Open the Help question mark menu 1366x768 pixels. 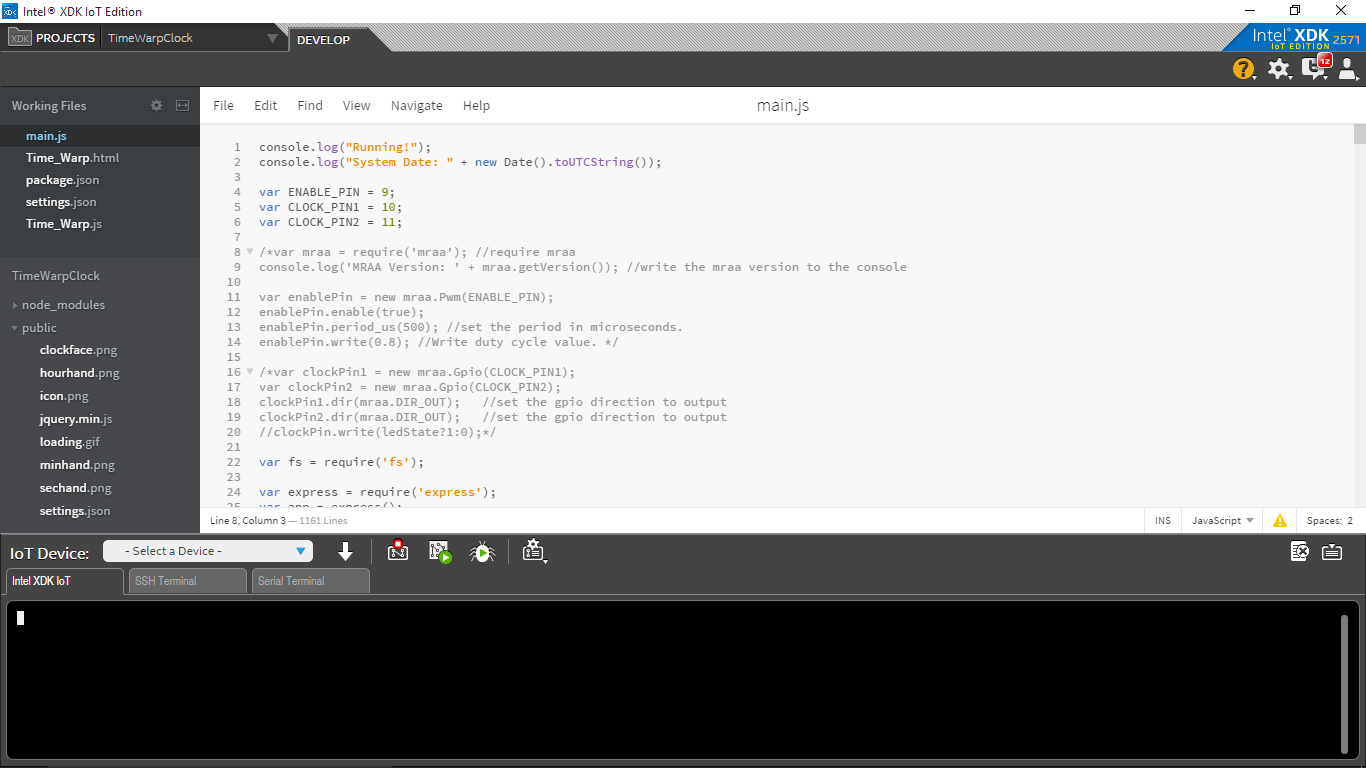pyautogui.click(x=1243, y=69)
